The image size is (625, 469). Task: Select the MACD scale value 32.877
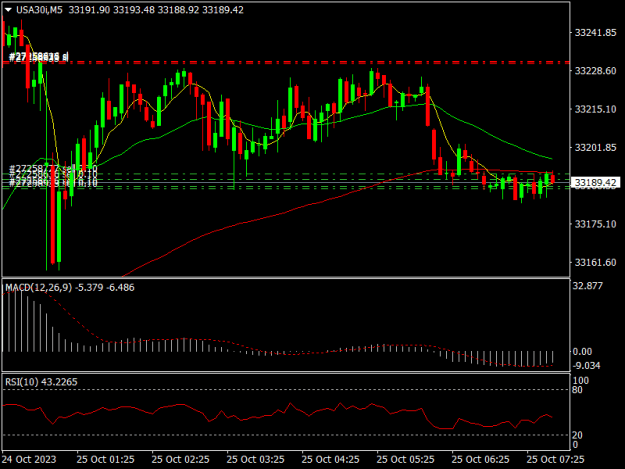click(588, 286)
